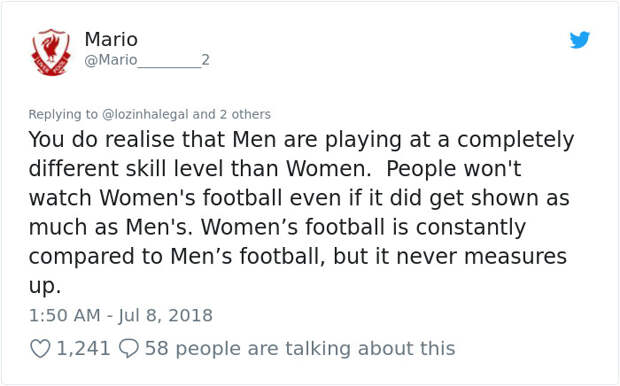Like the tweet using the heart icon
Viewport: 620px width, 386px height.
click(x=40, y=349)
